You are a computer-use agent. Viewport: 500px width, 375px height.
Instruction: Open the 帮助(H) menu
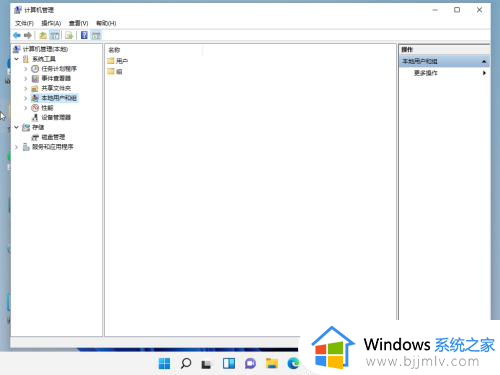click(x=106, y=23)
